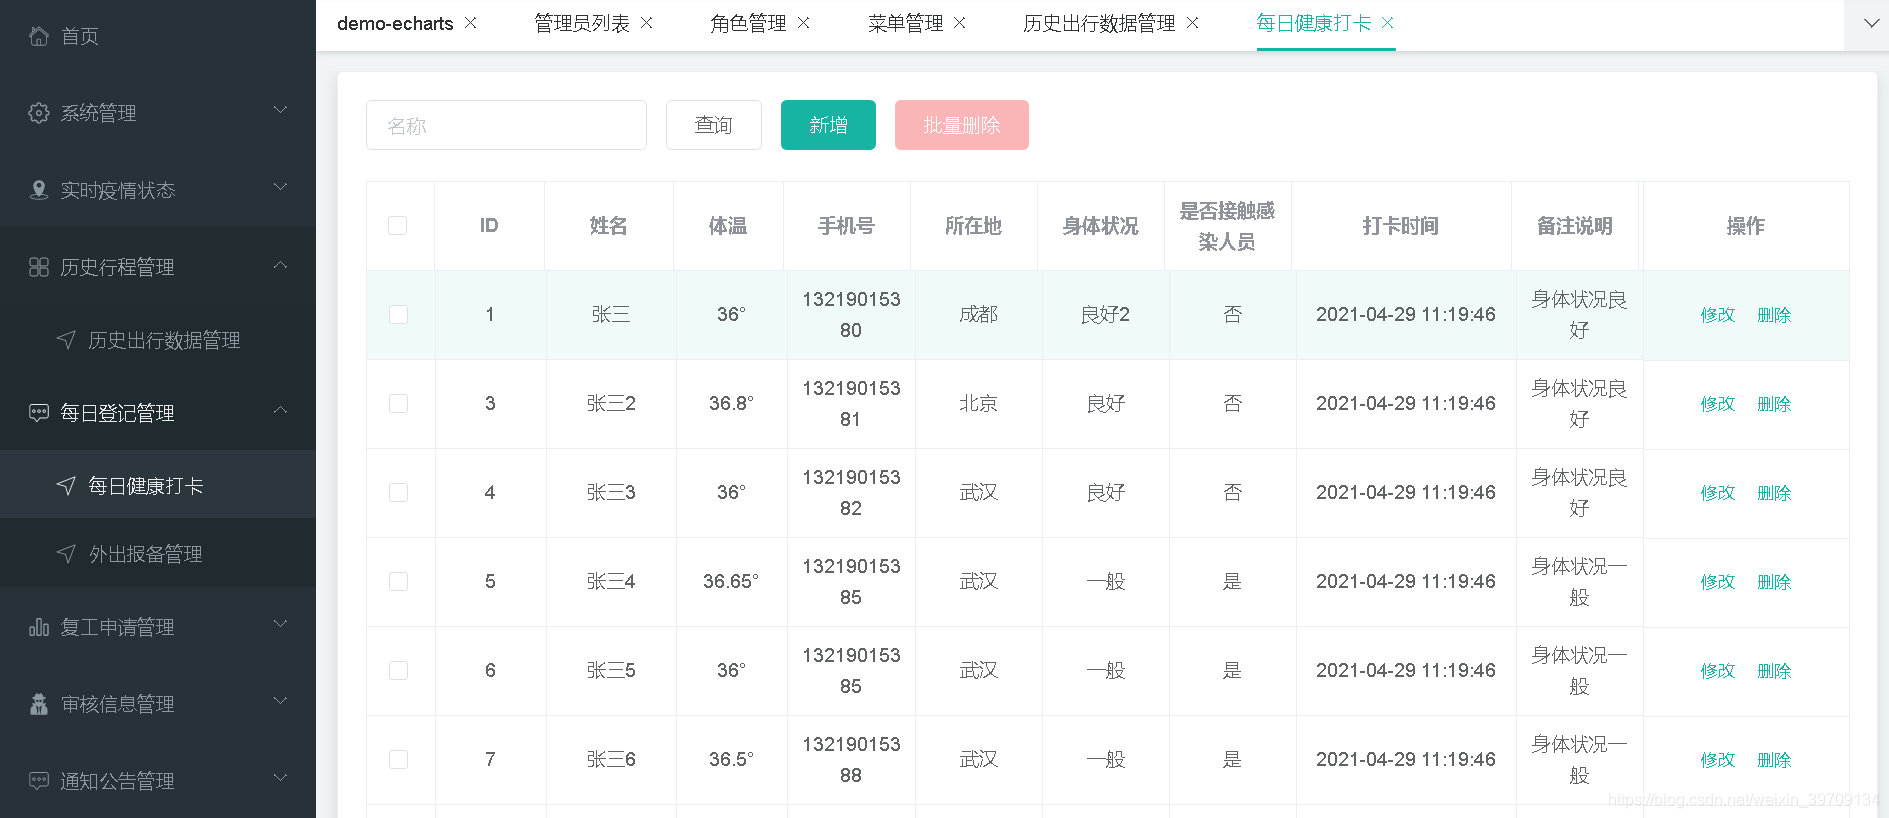
Task: Click 删除 for the 张三3 row
Action: click(x=1774, y=493)
